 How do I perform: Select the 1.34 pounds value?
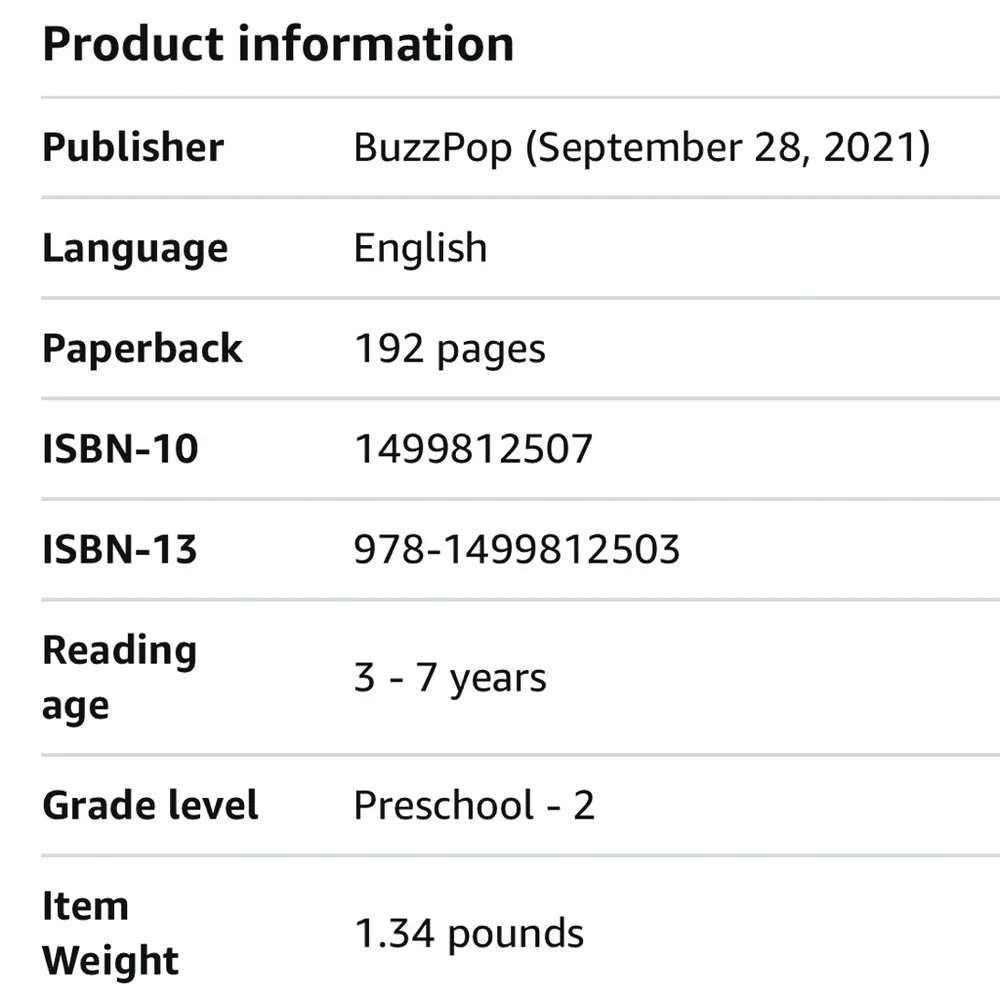coord(469,934)
